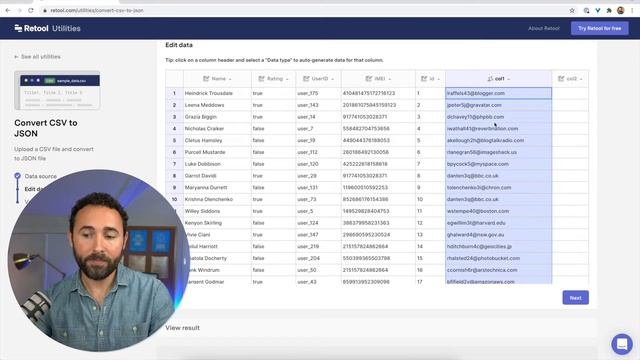Screen dimensions: 640x360
Task: Select cell Purcell Mustarde
Action: click(x=217, y=152)
